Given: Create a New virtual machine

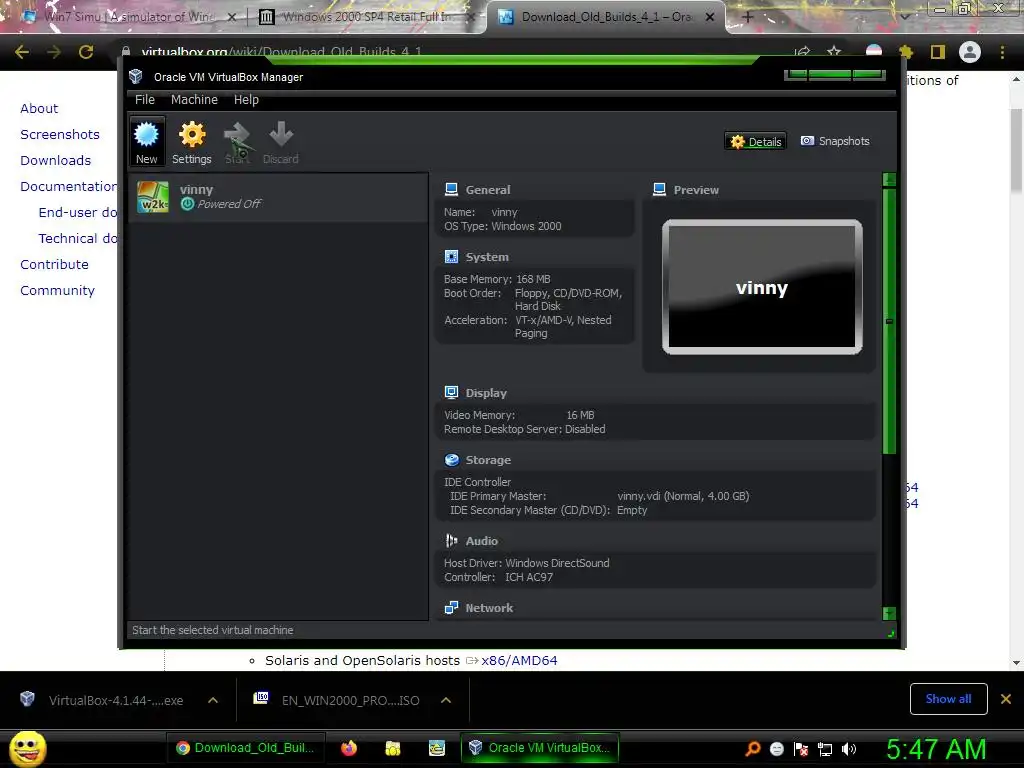Looking at the screenshot, I should [146, 142].
